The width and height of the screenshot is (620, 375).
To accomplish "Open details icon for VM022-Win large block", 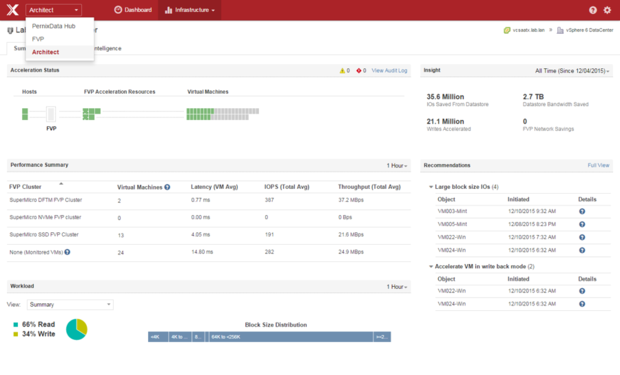I will [x=582, y=237].
